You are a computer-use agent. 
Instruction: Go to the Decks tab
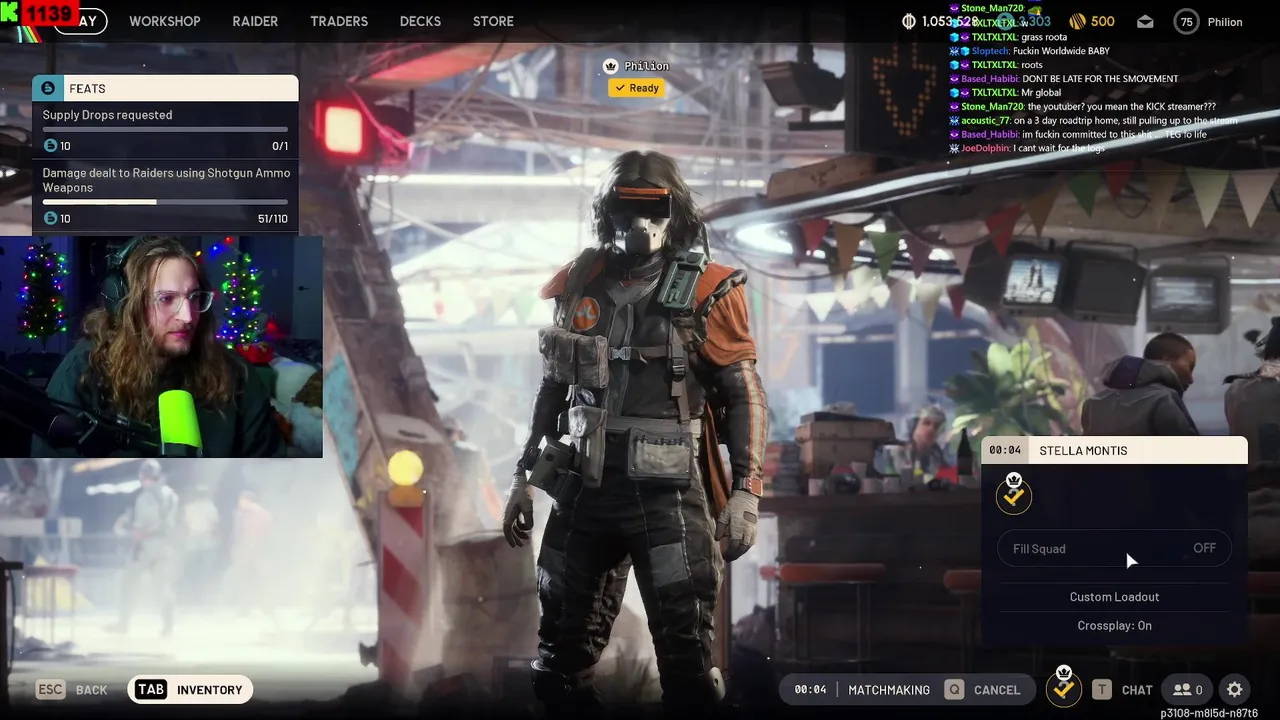click(x=420, y=21)
